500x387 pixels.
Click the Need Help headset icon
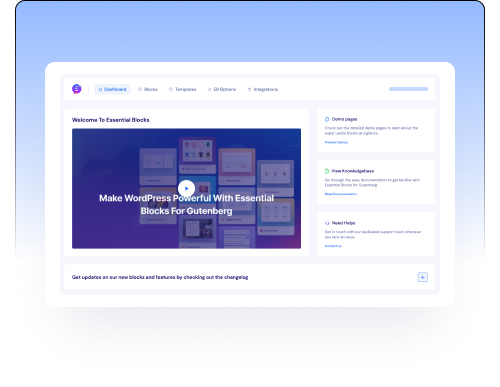click(327, 223)
